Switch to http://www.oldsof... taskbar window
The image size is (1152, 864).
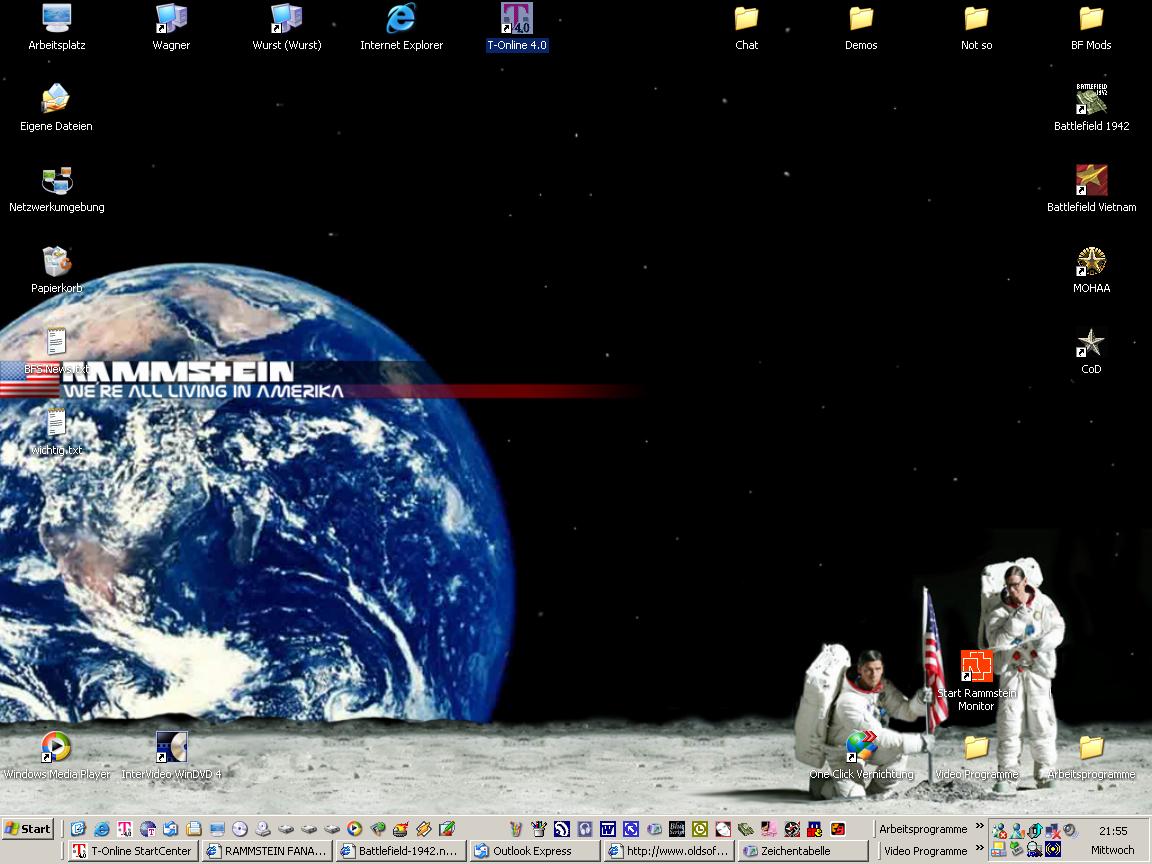pyautogui.click(x=669, y=851)
